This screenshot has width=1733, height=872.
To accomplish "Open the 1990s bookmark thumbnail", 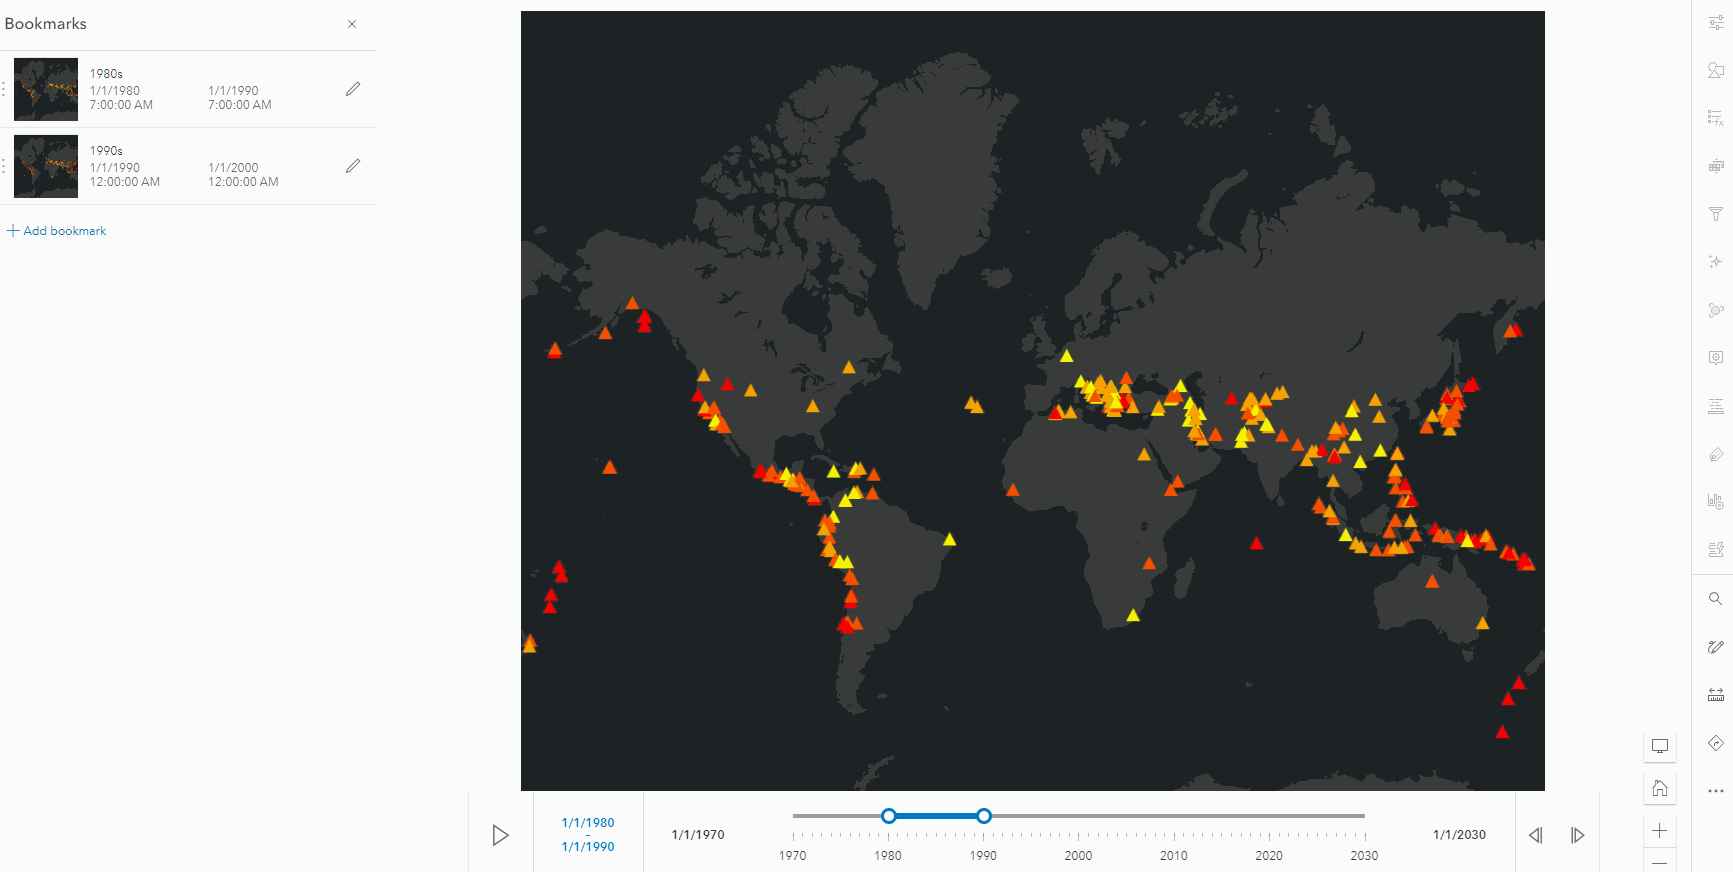I will pyautogui.click(x=46, y=166).
